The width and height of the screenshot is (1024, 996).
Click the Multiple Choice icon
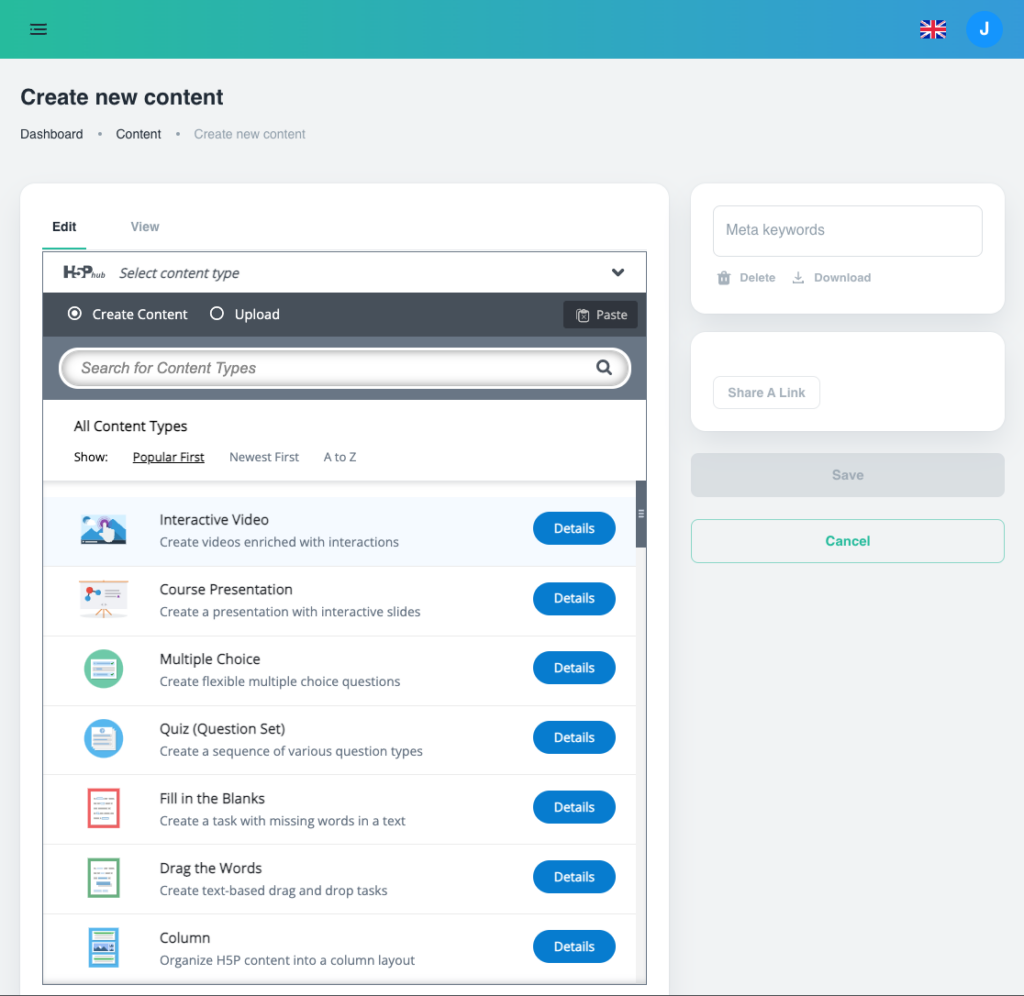click(x=103, y=668)
